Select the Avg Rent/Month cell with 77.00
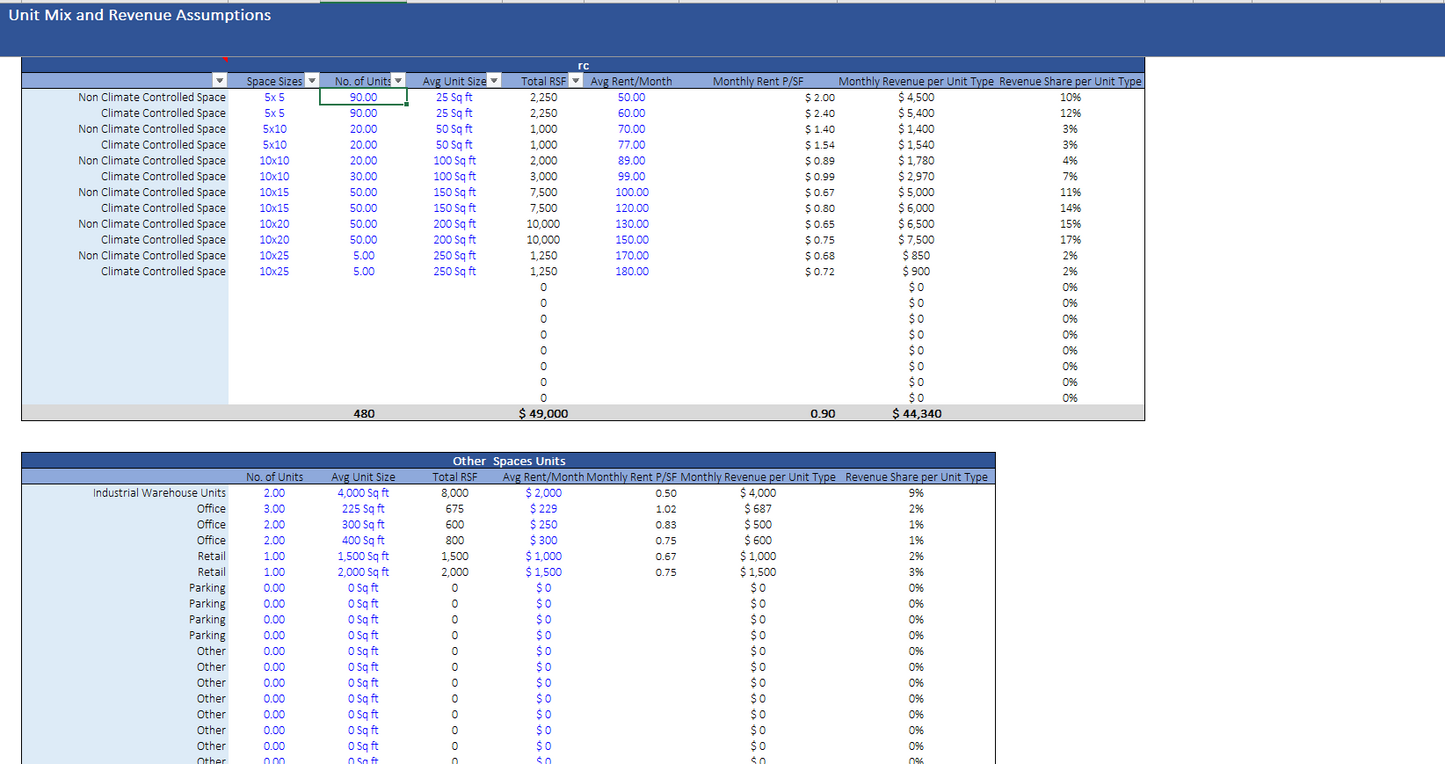 tap(631, 145)
